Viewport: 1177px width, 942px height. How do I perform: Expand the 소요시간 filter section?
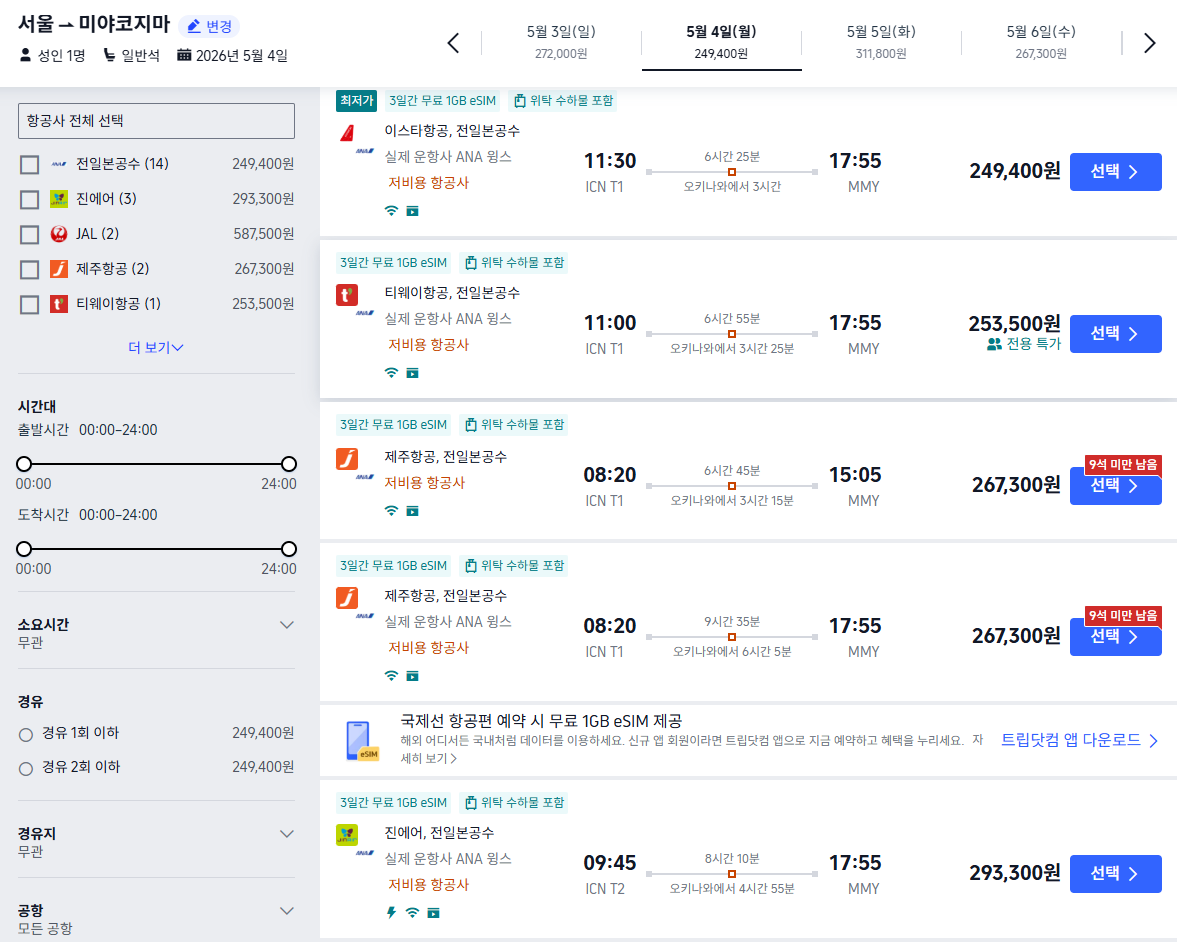287,624
